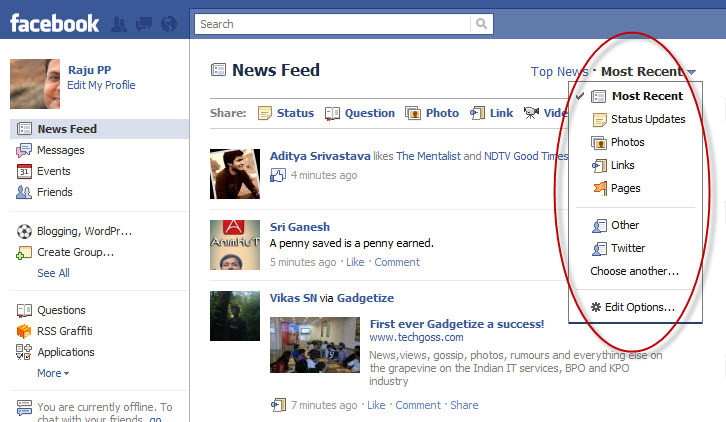Click the Link share icon
The width and height of the screenshot is (726, 422).
click(x=477, y=113)
